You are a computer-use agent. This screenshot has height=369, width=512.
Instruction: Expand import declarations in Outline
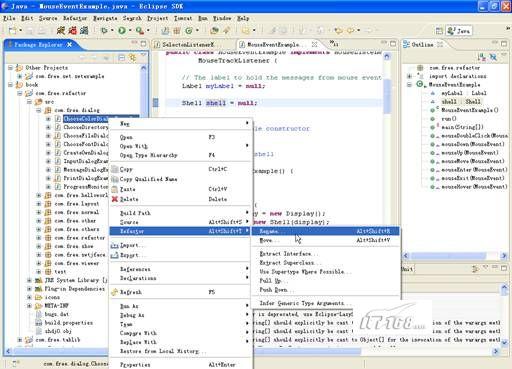(410, 76)
